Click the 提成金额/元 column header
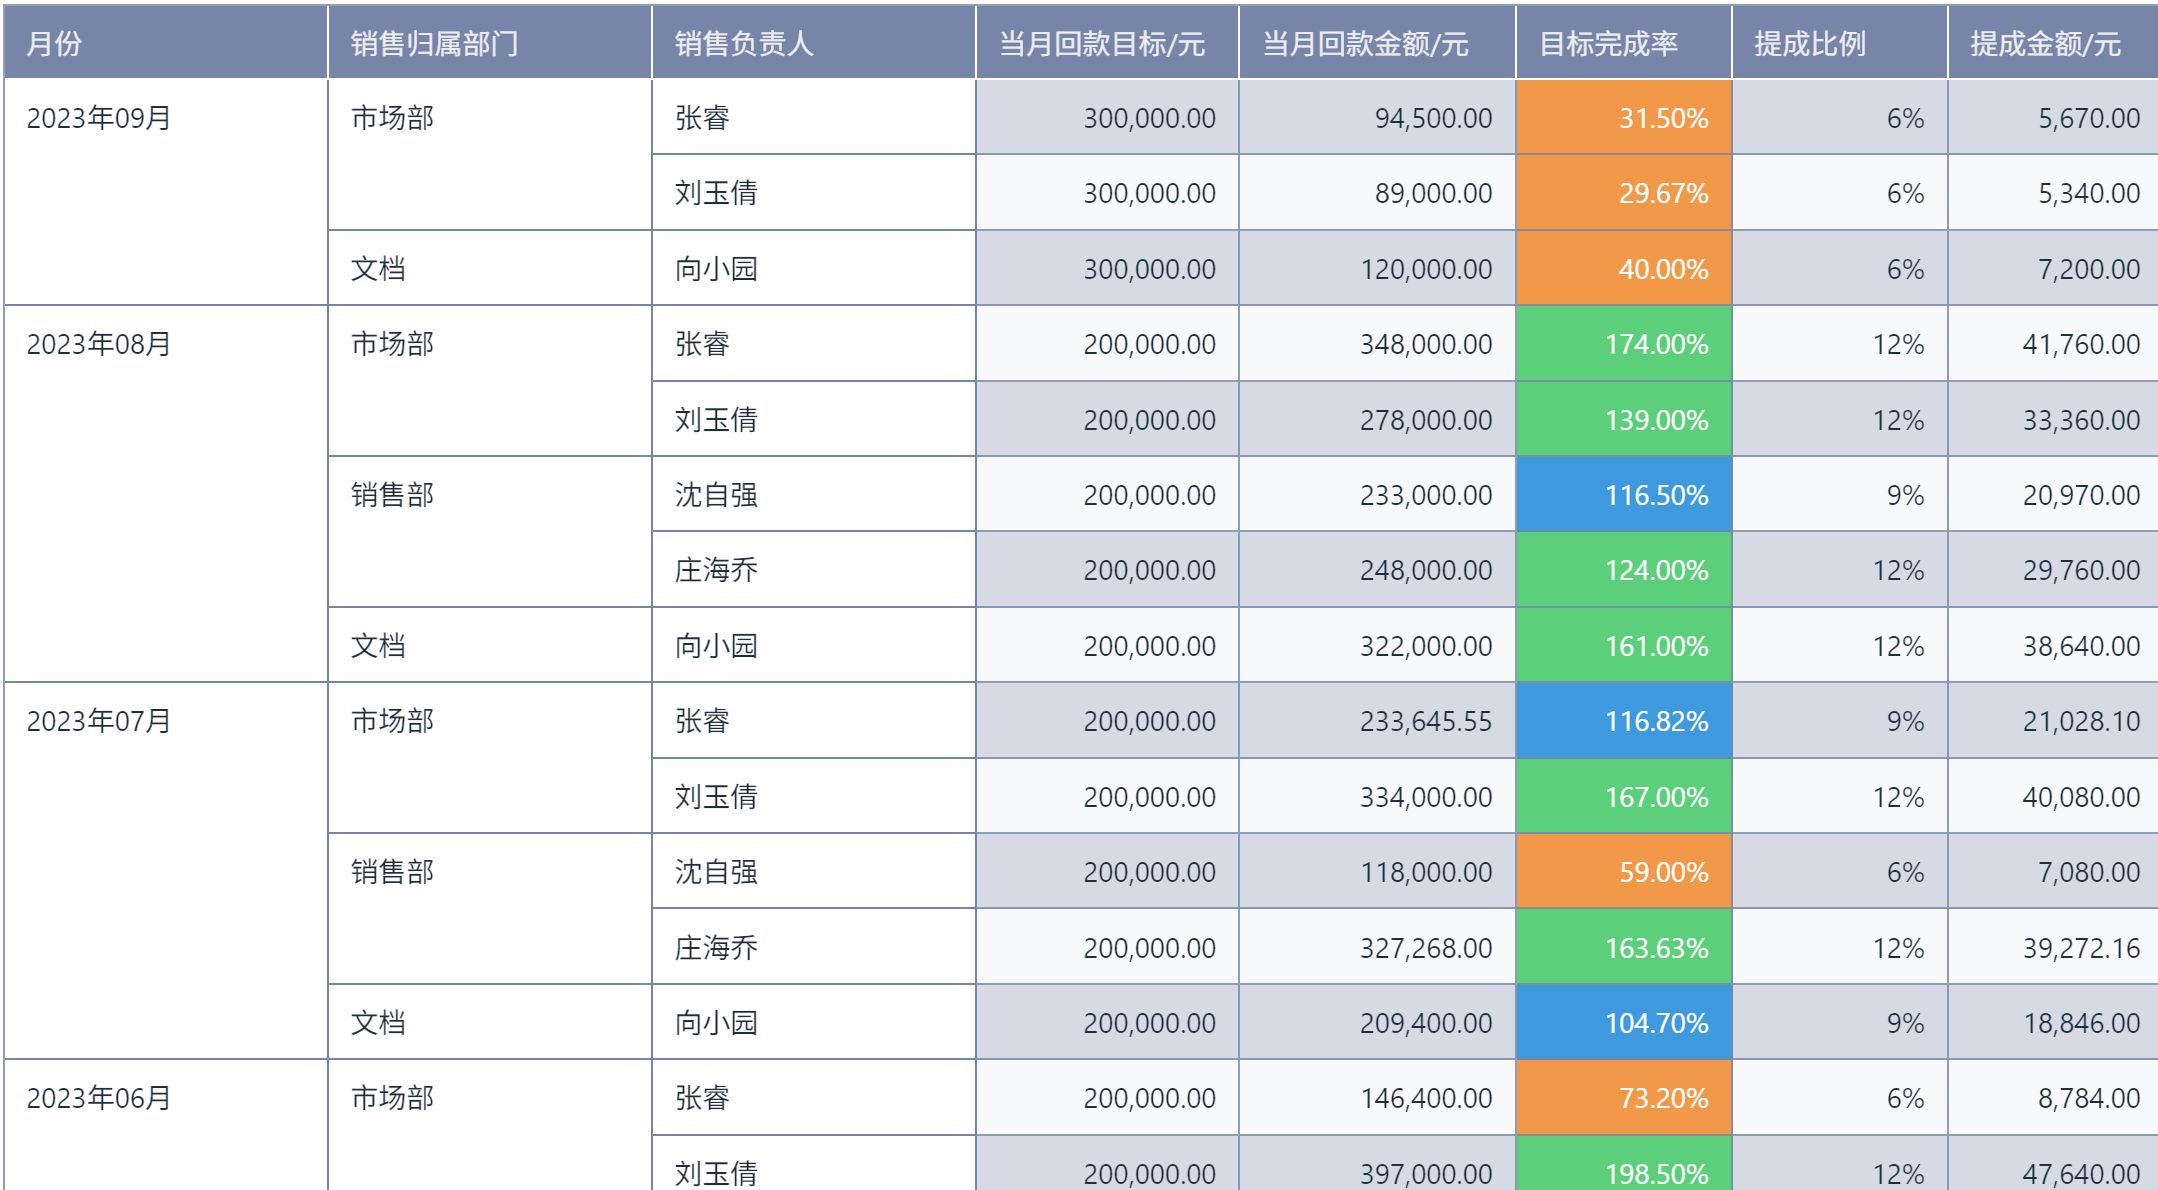This screenshot has height=1190, width=2158. pyautogui.click(x=2045, y=43)
